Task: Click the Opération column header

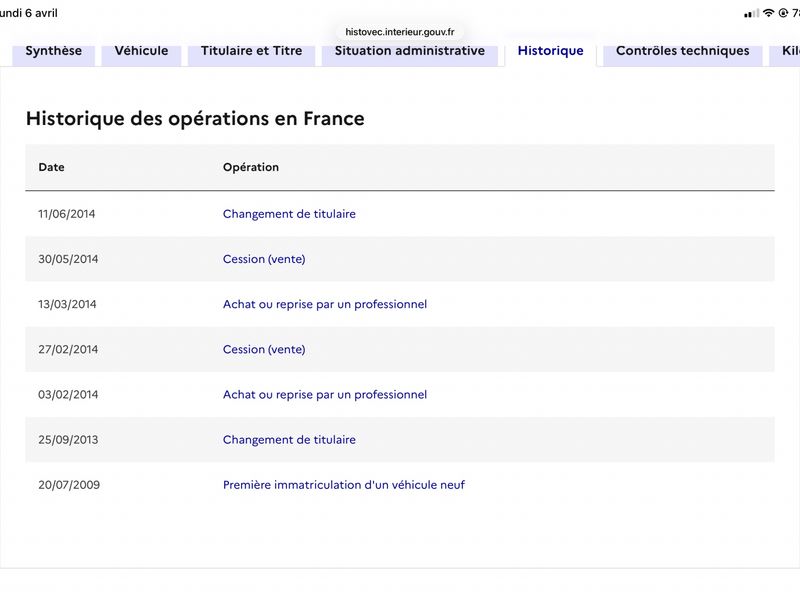Action: tap(250, 167)
